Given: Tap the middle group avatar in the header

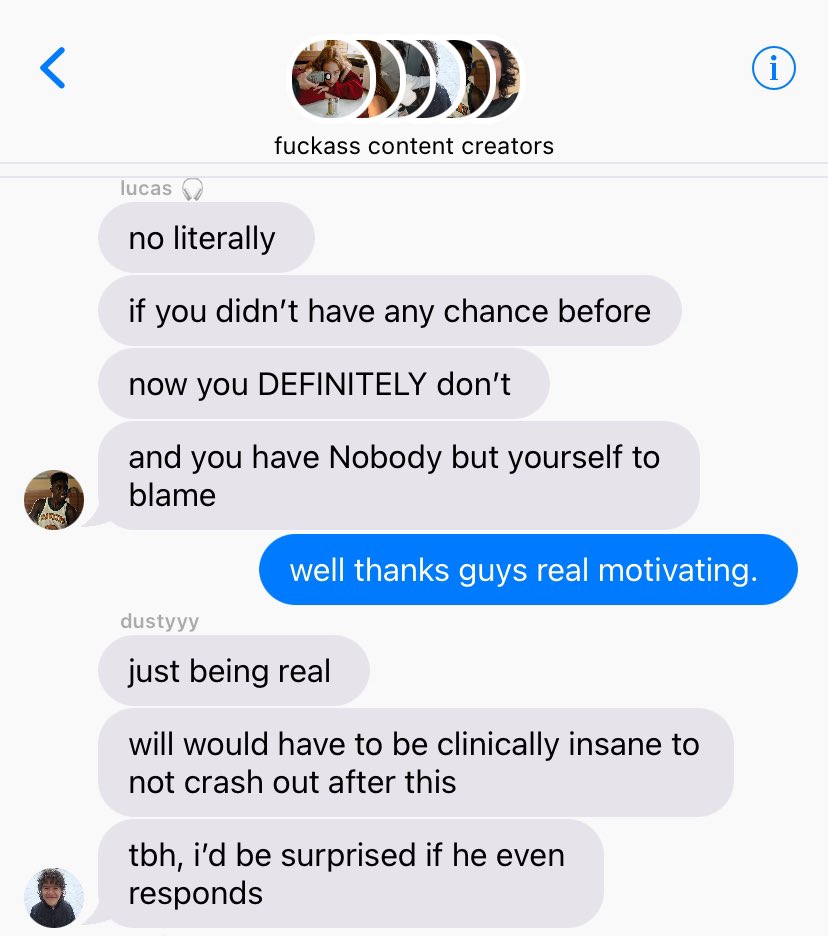Looking at the screenshot, I should tap(417, 79).
